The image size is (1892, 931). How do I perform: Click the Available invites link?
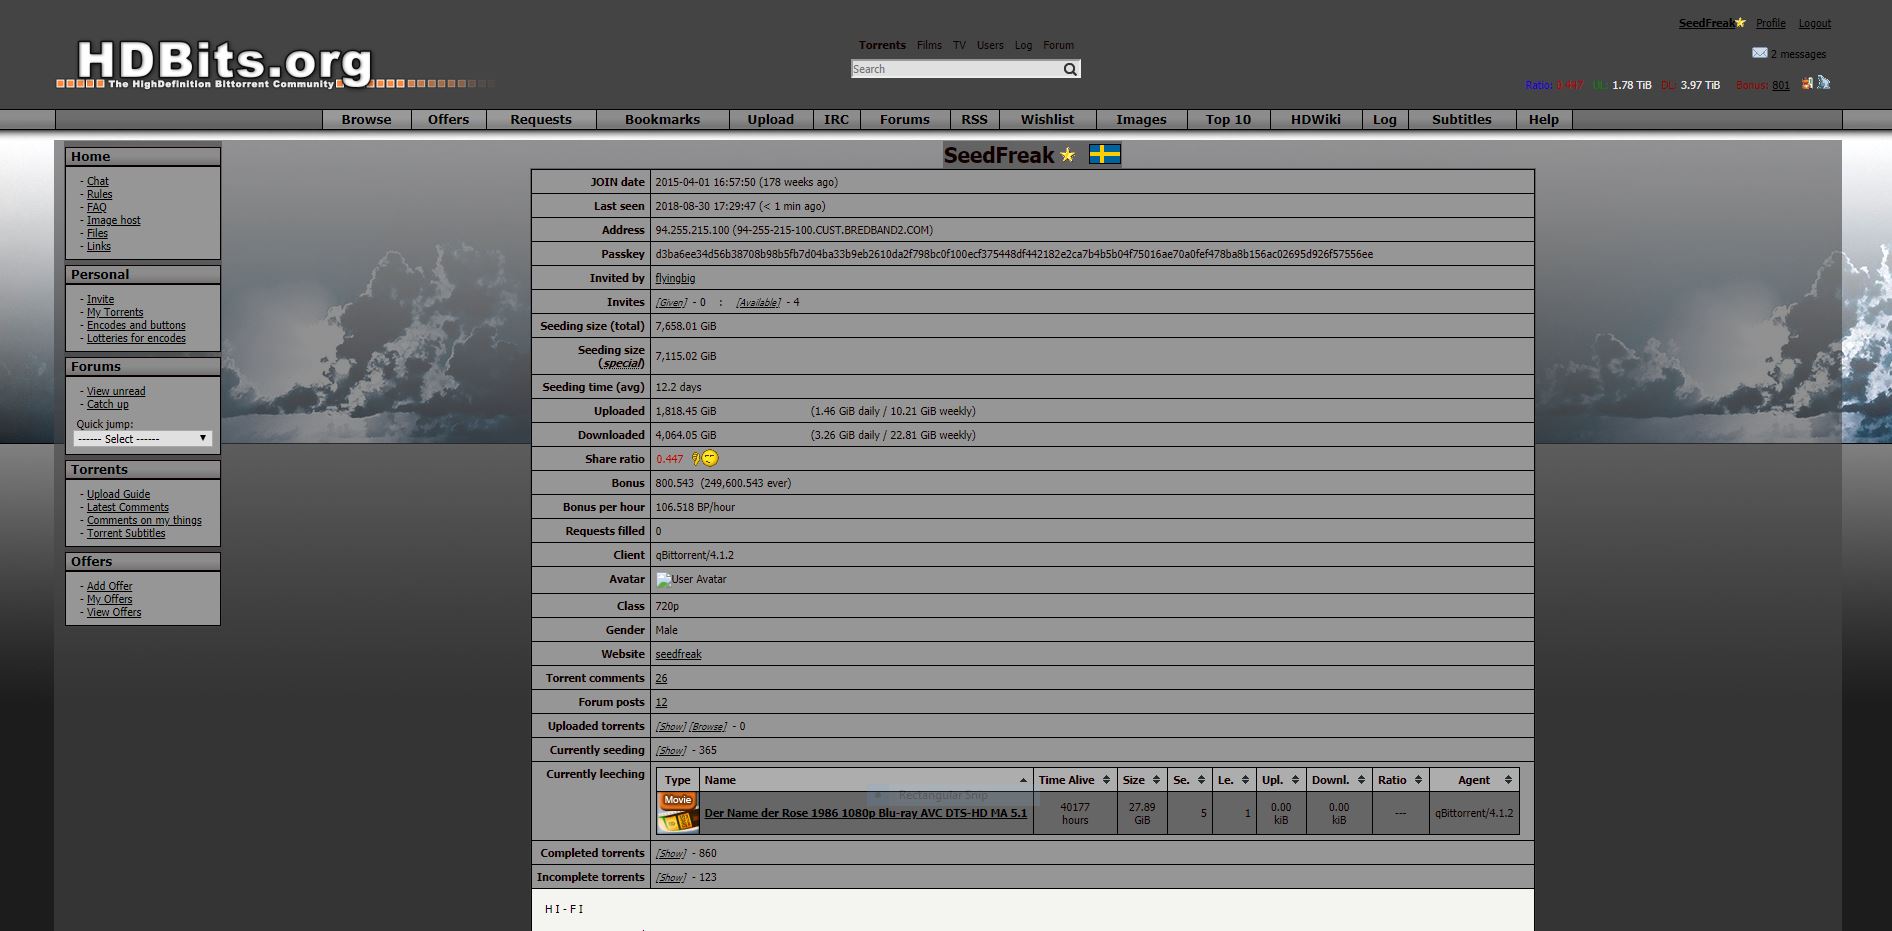[758, 302]
